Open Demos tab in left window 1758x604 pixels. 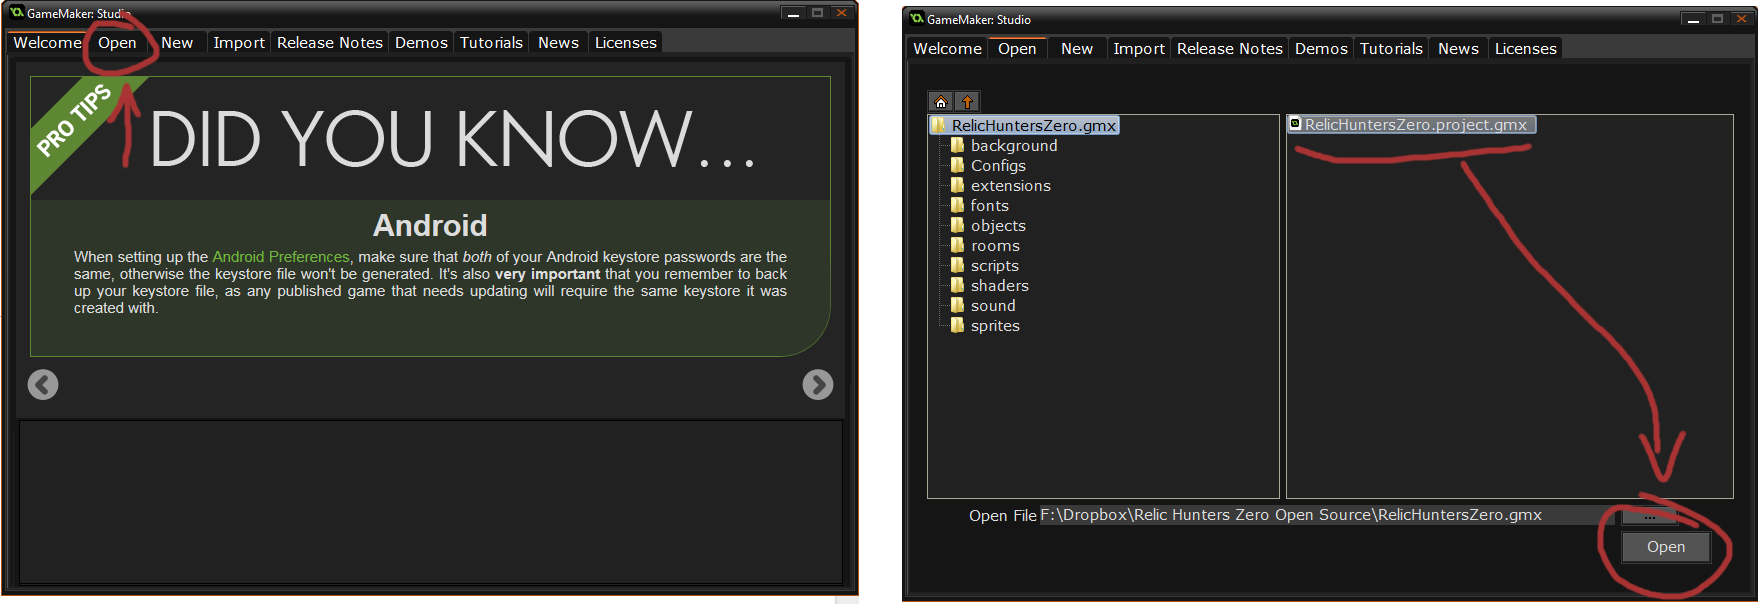pyautogui.click(x=421, y=42)
